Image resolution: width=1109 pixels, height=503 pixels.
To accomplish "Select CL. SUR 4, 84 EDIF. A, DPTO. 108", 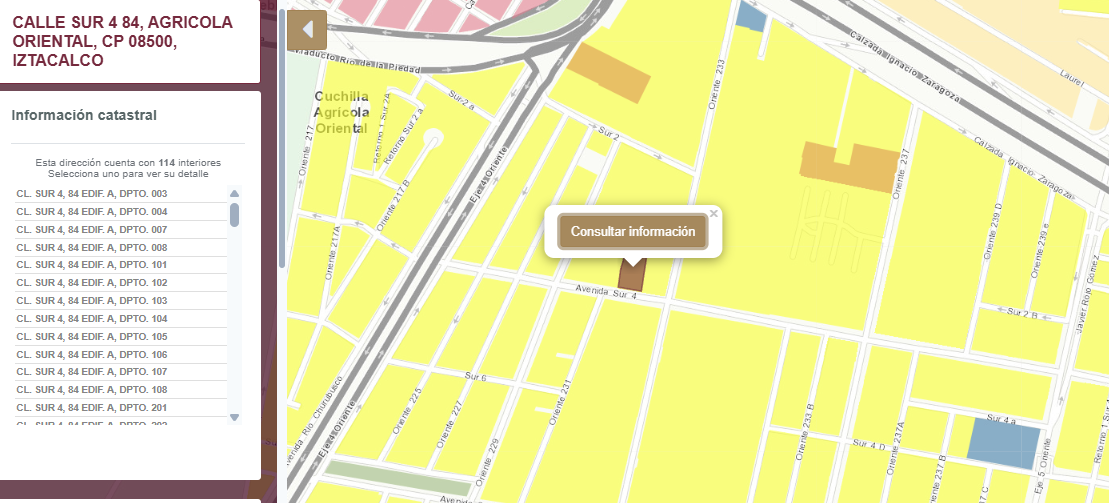I will pyautogui.click(x=120, y=390).
